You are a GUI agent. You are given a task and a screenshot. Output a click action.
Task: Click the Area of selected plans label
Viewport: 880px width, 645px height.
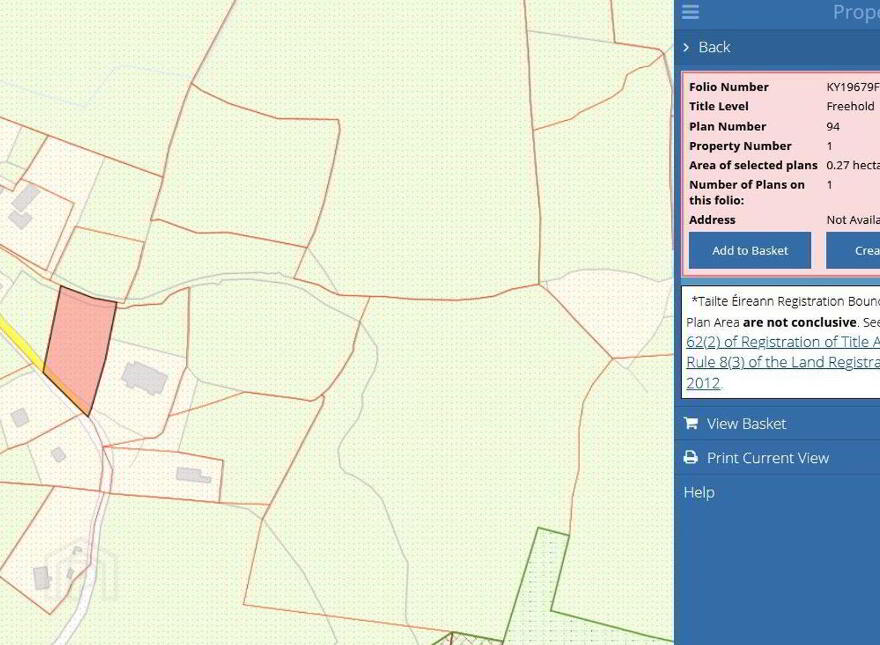pyautogui.click(x=753, y=165)
